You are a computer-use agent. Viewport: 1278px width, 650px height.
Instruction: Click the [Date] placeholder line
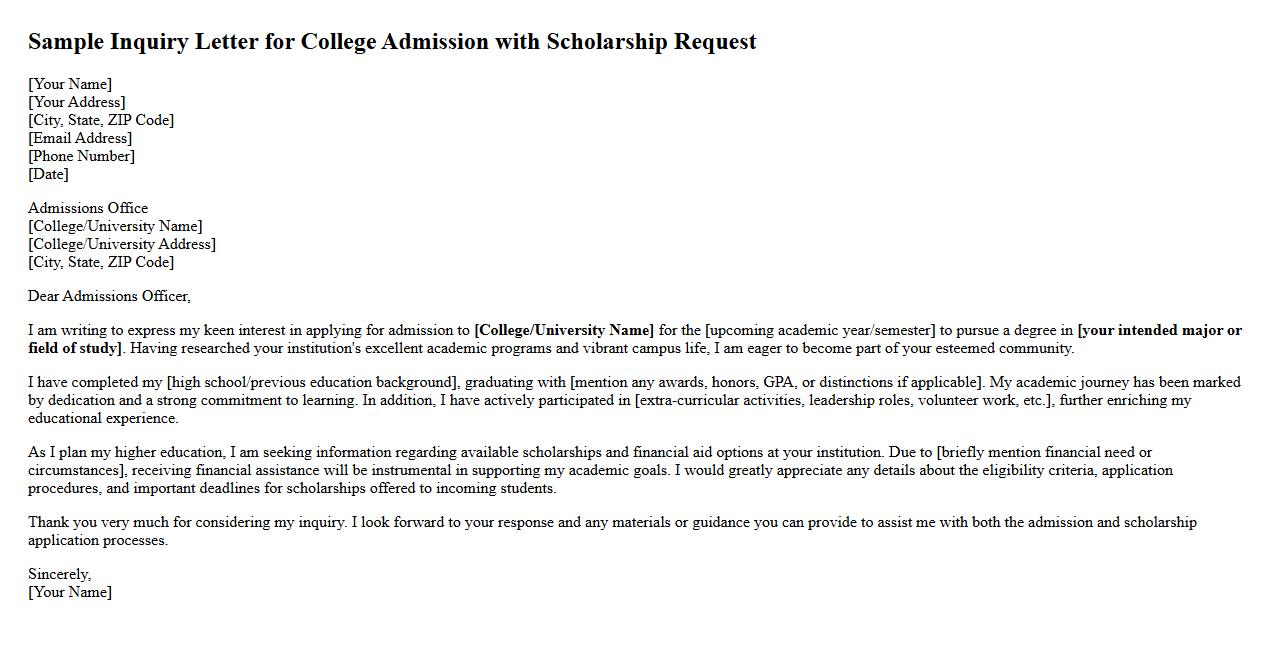coord(48,174)
